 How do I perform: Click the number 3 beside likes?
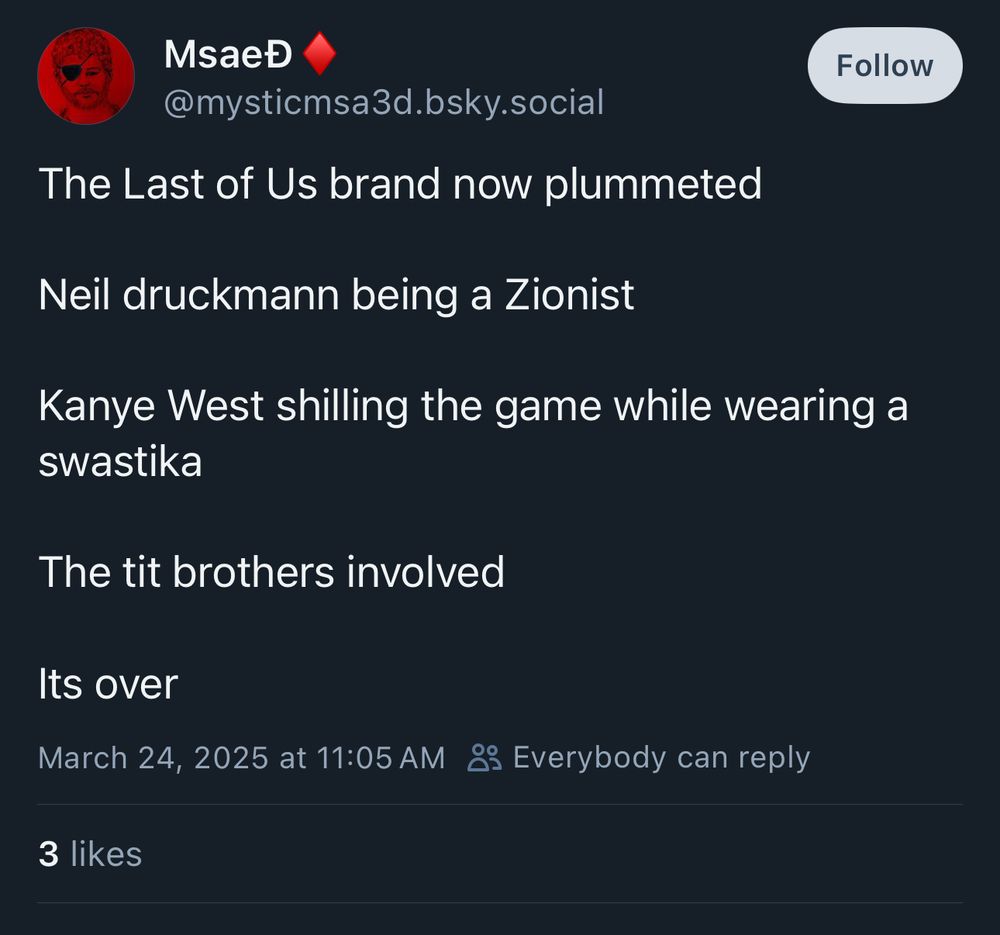pos(48,854)
